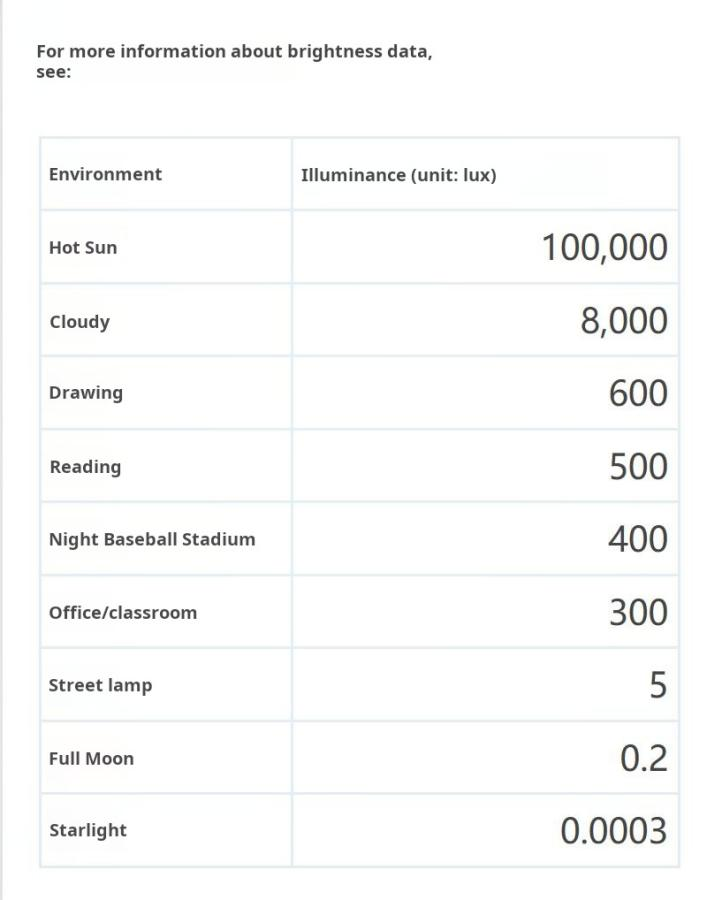Select the Office/classroom row label
Image resolution: width=722 pixels, height=900 pixels.
123,613
